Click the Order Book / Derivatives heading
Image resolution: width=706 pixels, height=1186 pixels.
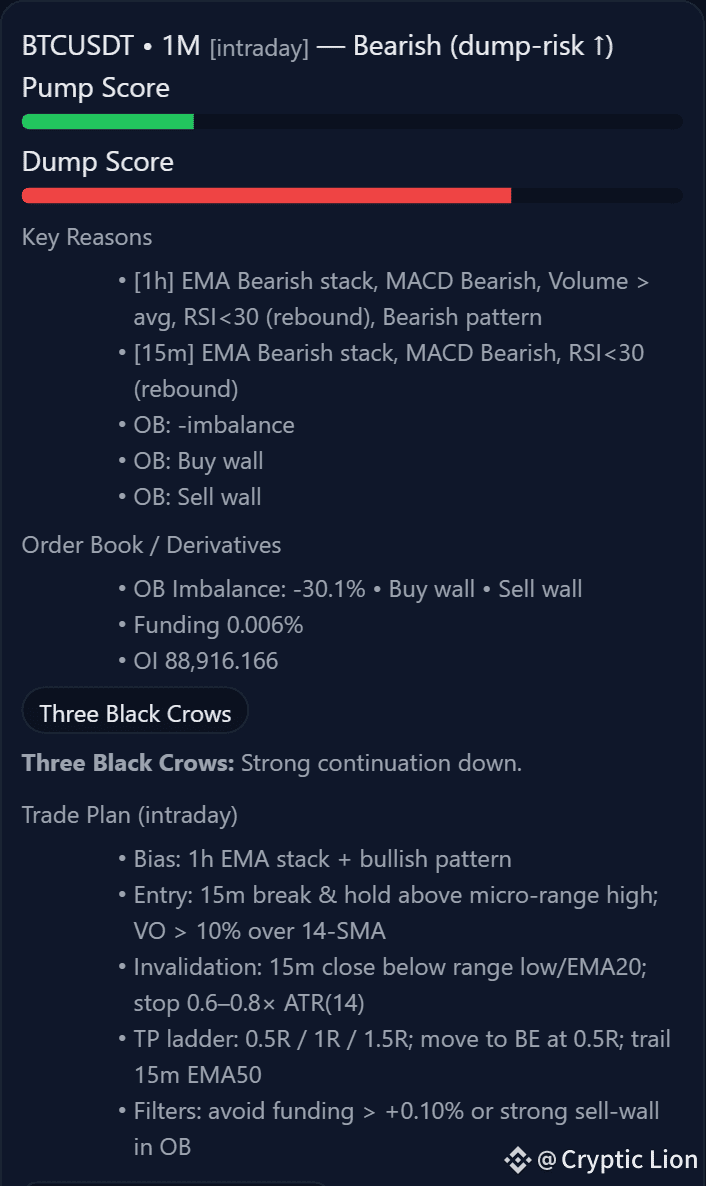point(151,545)
